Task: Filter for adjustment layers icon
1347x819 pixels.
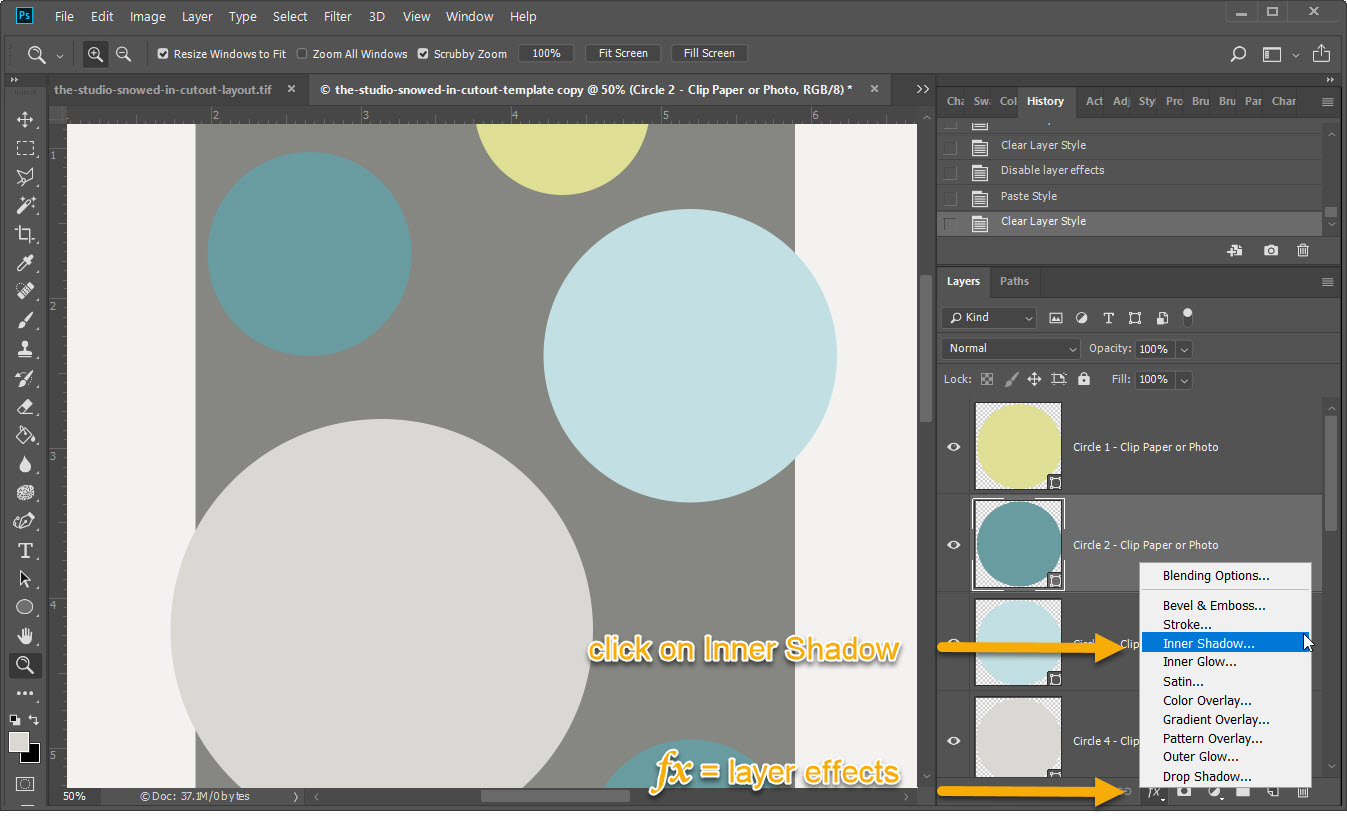Action: click(1081, 318)
